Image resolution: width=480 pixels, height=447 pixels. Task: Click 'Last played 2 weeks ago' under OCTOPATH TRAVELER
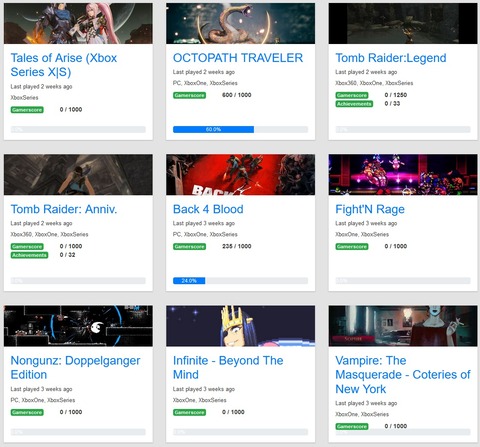204,72
